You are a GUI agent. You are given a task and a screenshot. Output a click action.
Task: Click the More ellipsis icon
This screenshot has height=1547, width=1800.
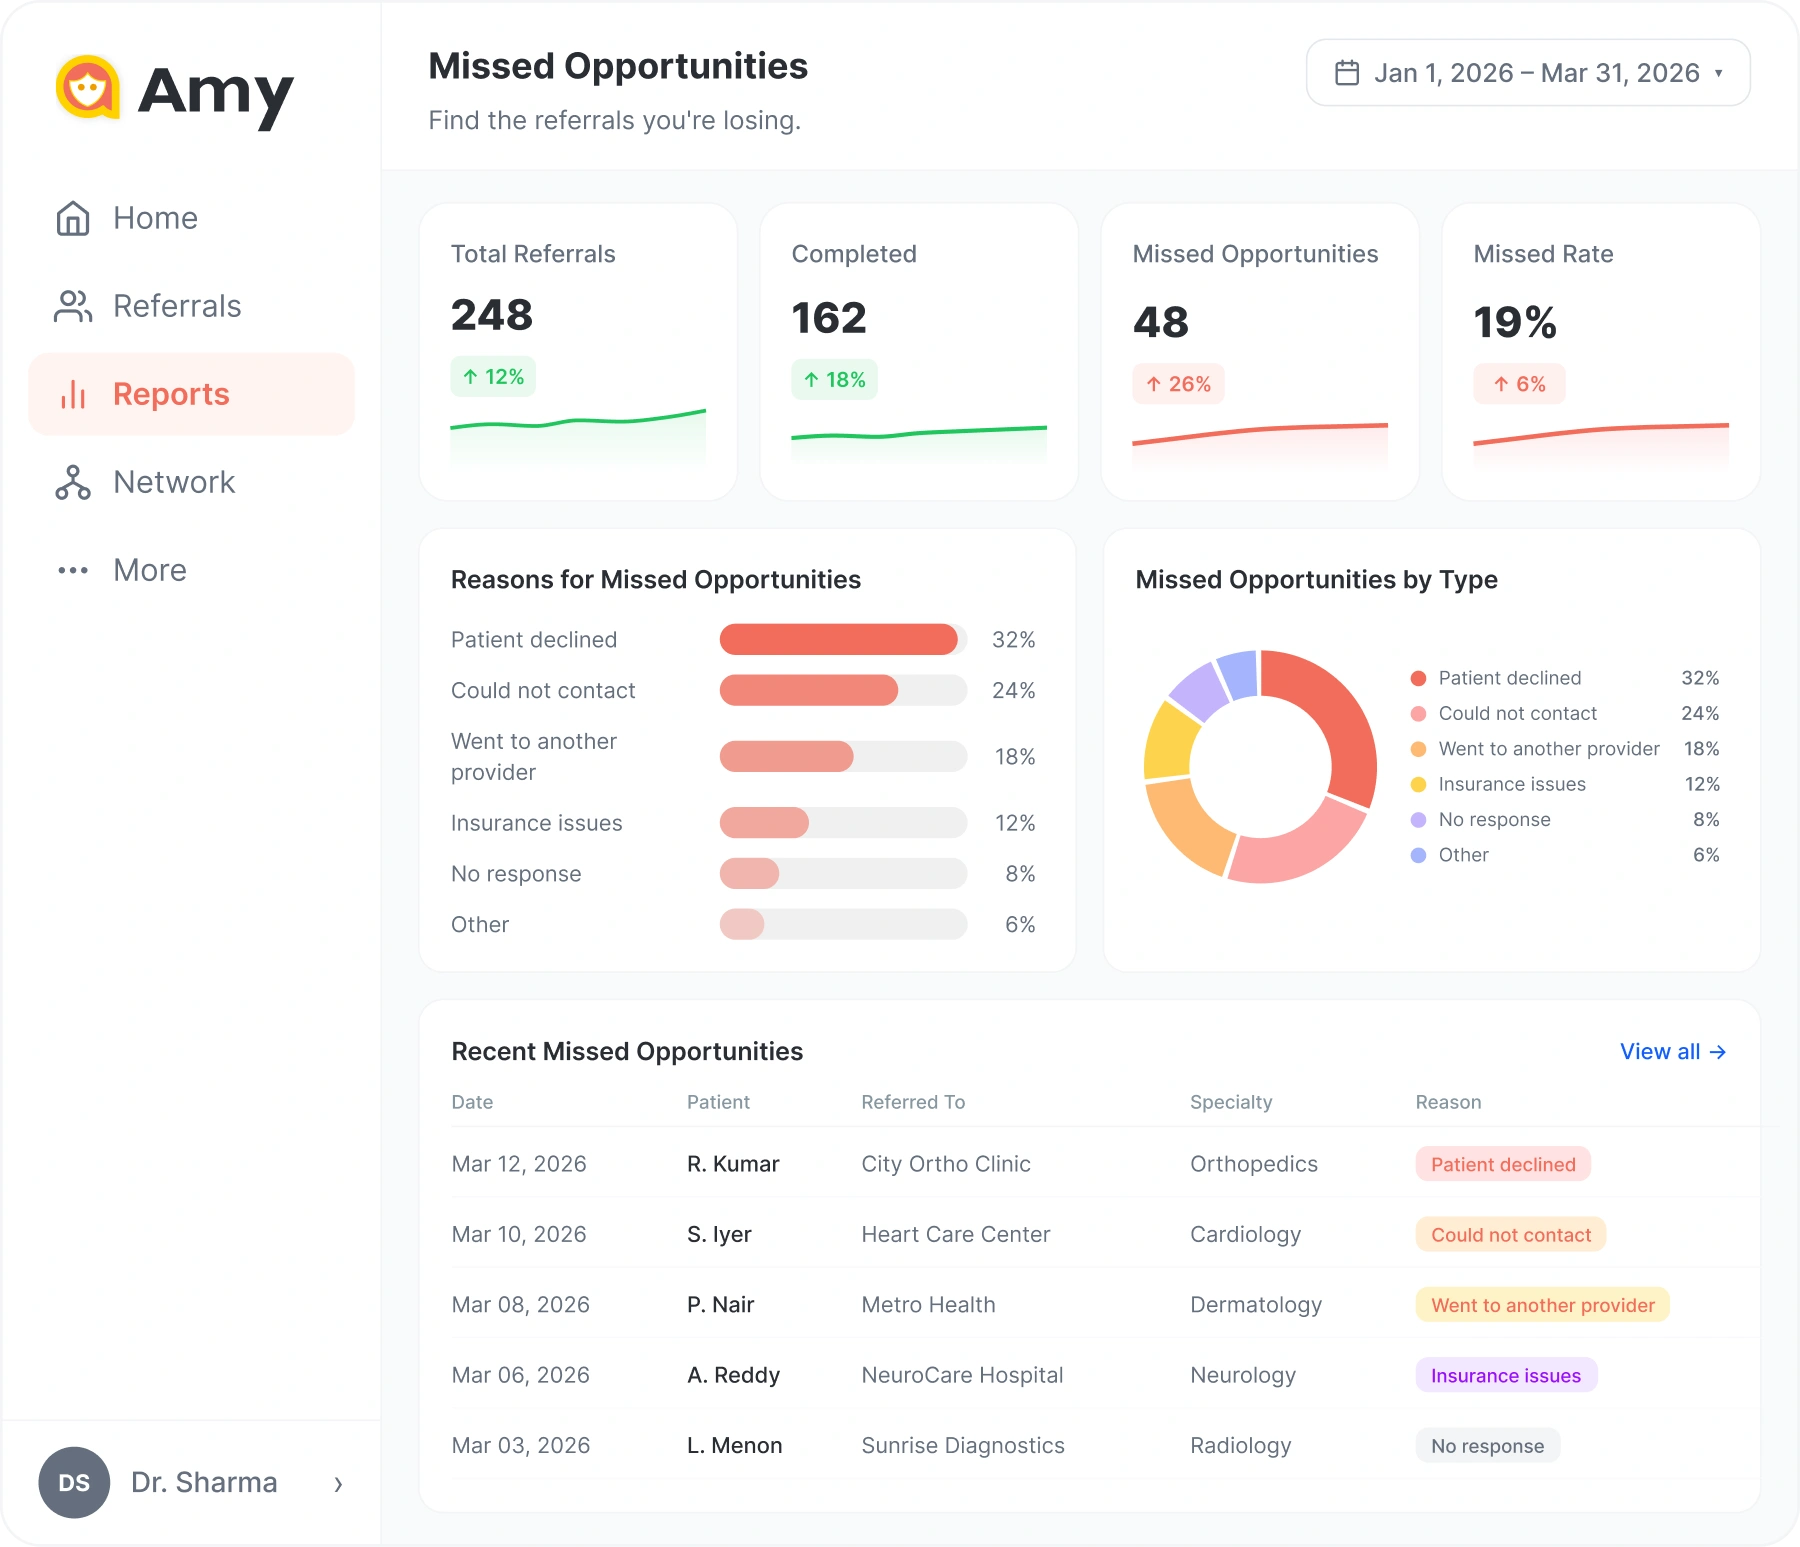[73, 570]
